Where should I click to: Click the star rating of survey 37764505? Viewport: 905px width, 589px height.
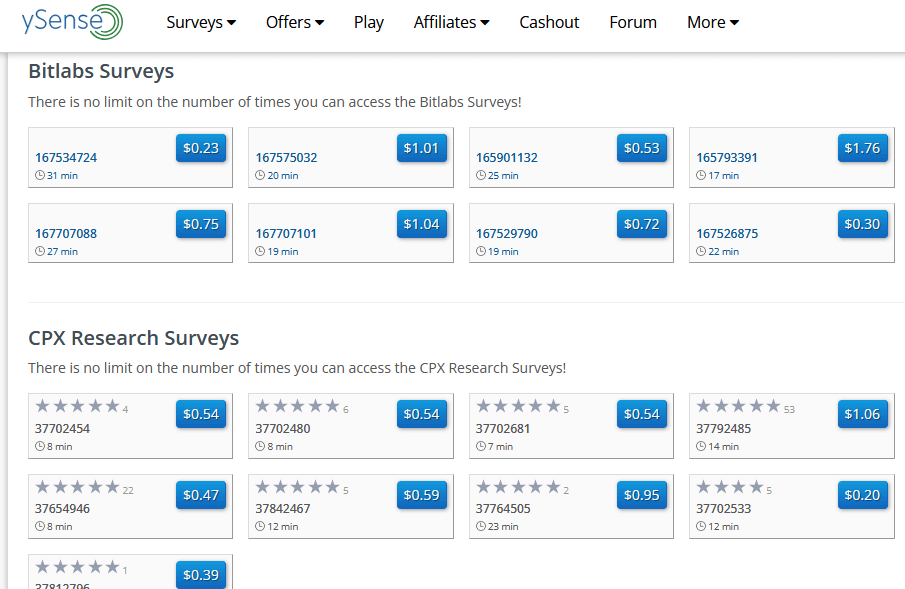pos(518,487)
